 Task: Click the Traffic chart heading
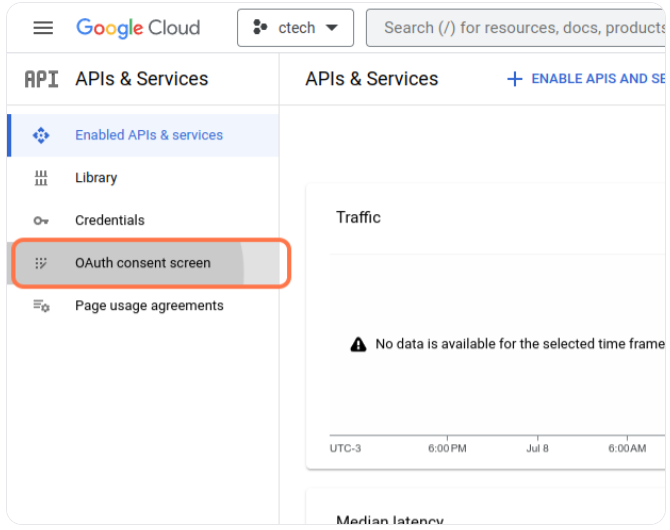click(358, 217)
